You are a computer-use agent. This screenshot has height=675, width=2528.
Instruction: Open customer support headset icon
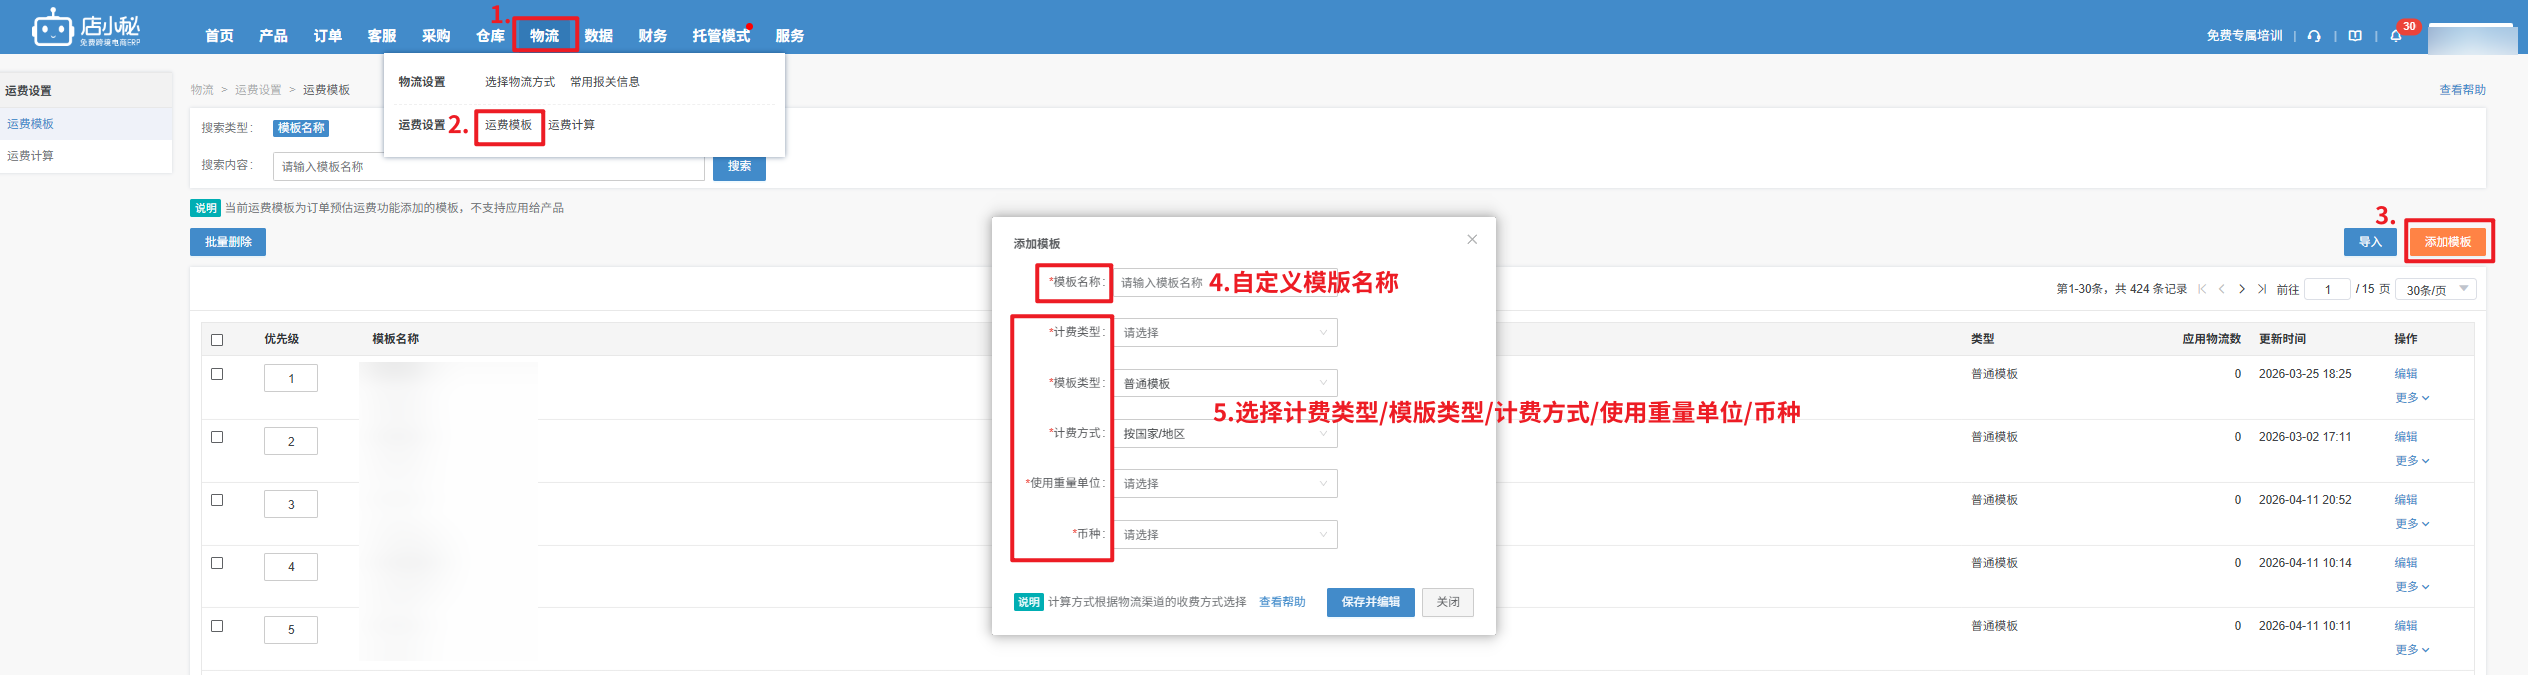click(x=2314, y=36)
